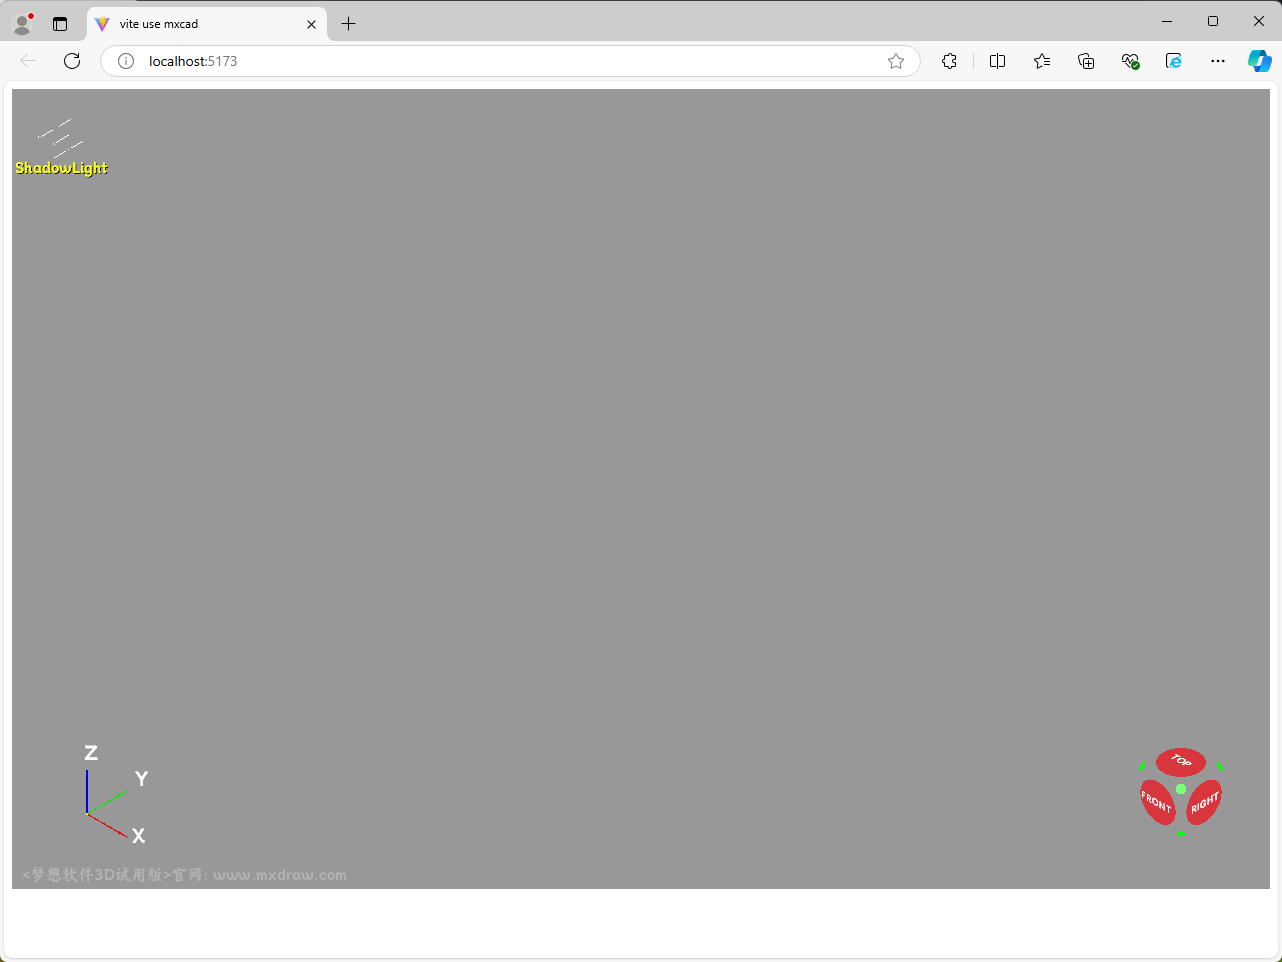Open the browser profile menu

click(x=23, y=23)
